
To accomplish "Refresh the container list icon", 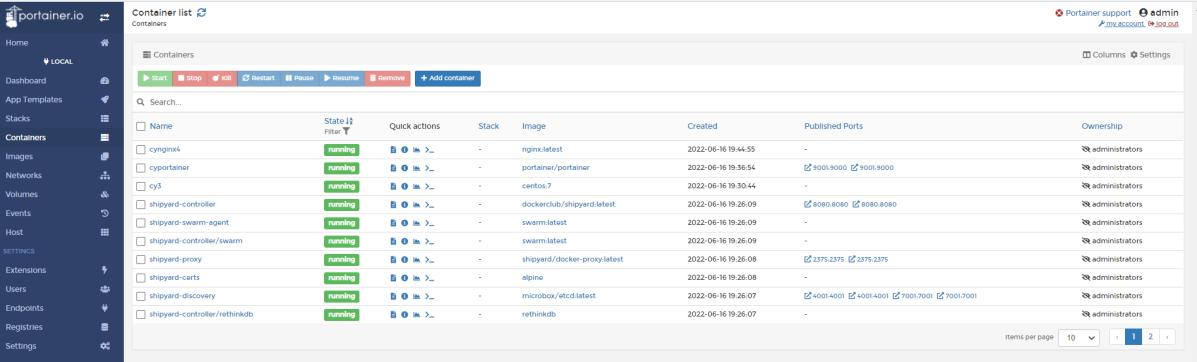I will coord(202,12).
